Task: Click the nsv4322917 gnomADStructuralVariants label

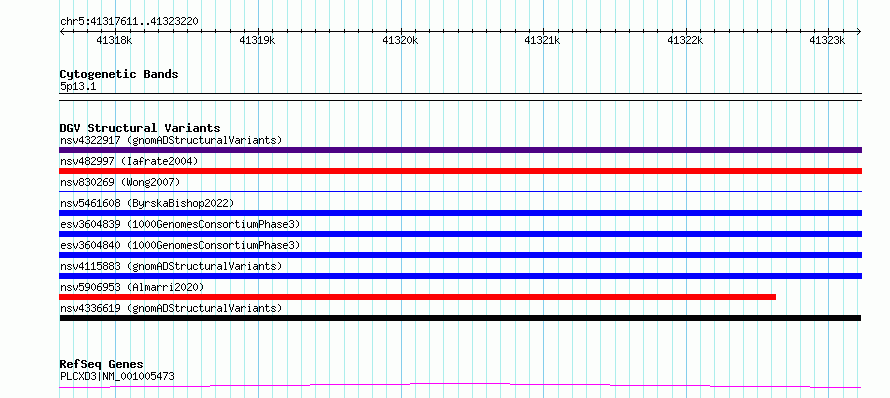Action: [x=171, y=140]
